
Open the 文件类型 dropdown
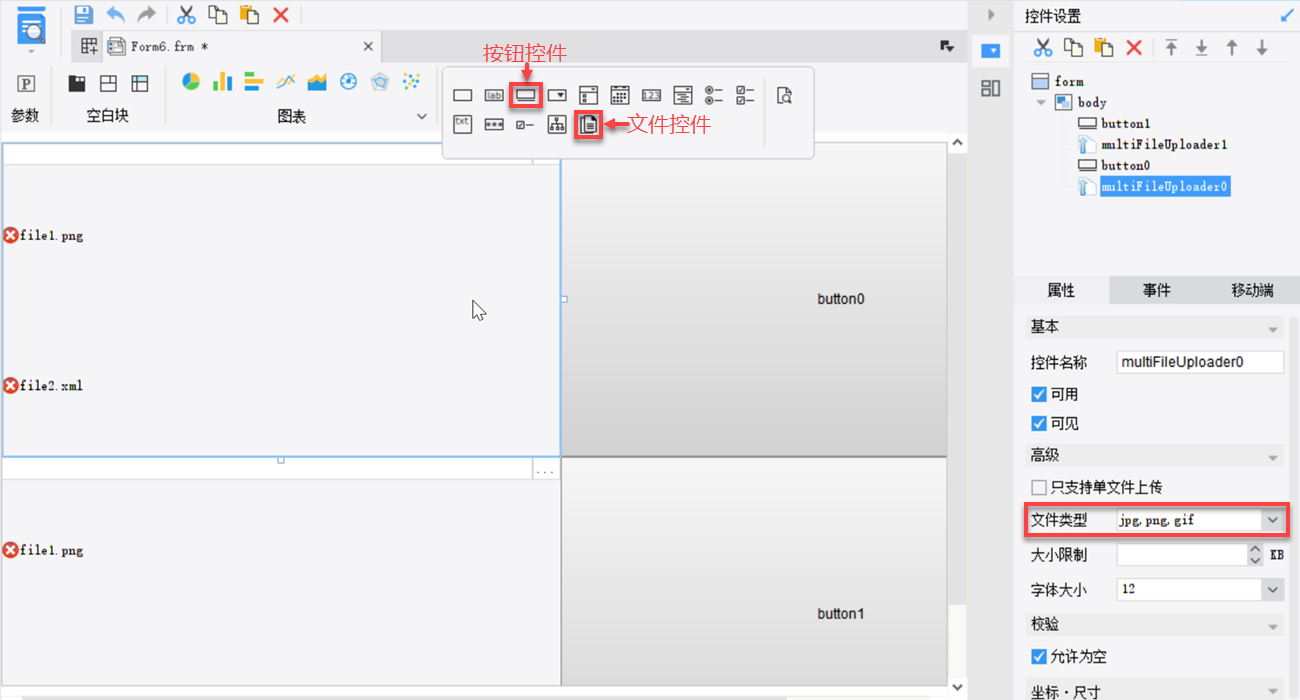[x=1272, y=520]
